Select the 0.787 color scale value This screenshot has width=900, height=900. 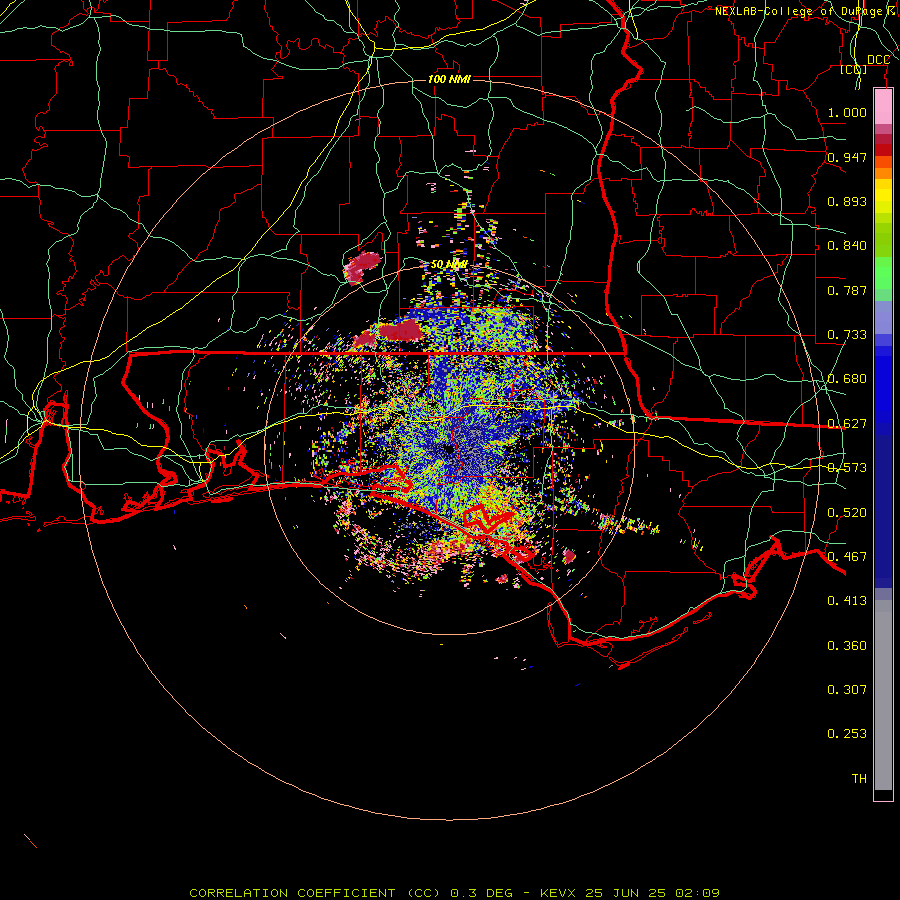tap(847, 290)
